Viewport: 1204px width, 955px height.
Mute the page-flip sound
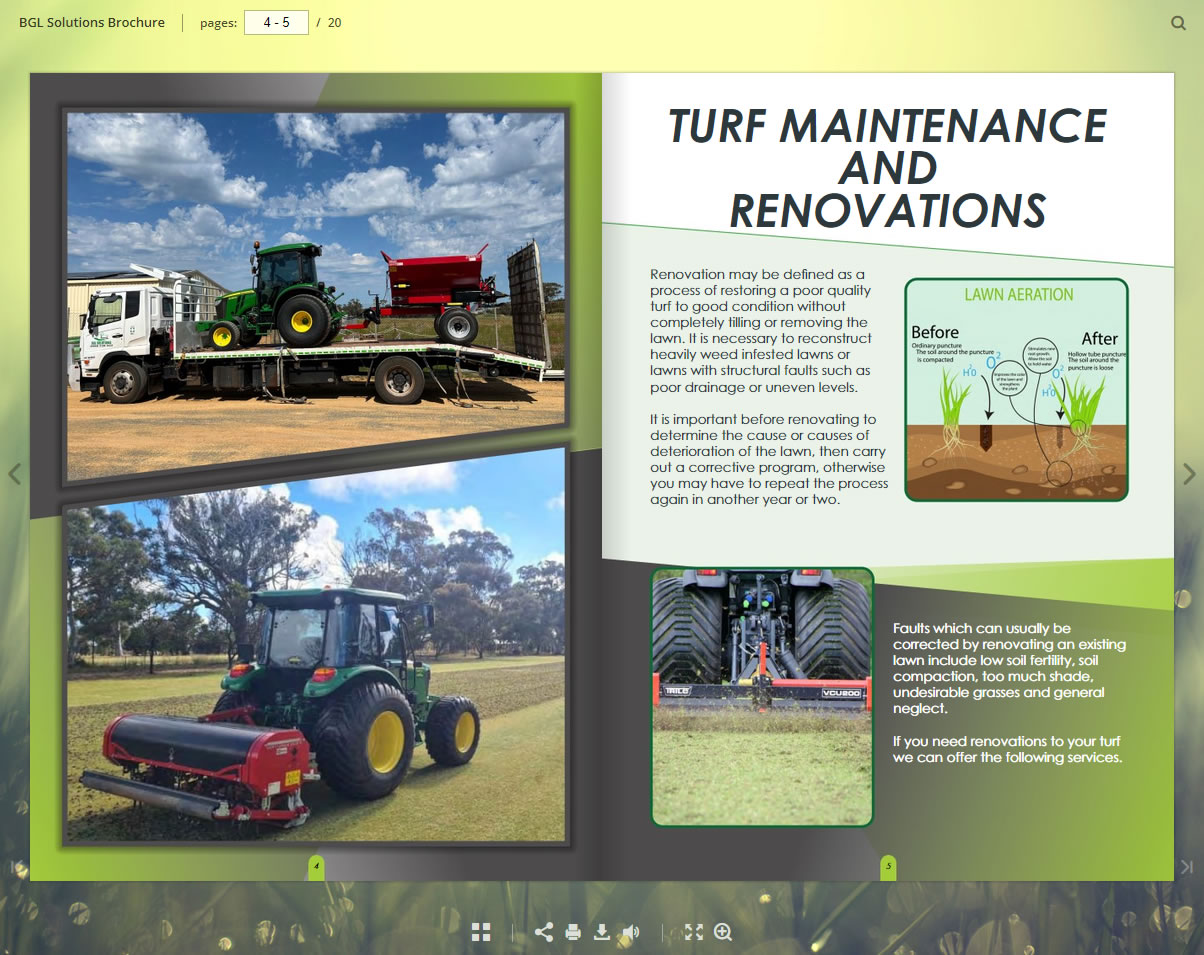click(x=631, y=932)
